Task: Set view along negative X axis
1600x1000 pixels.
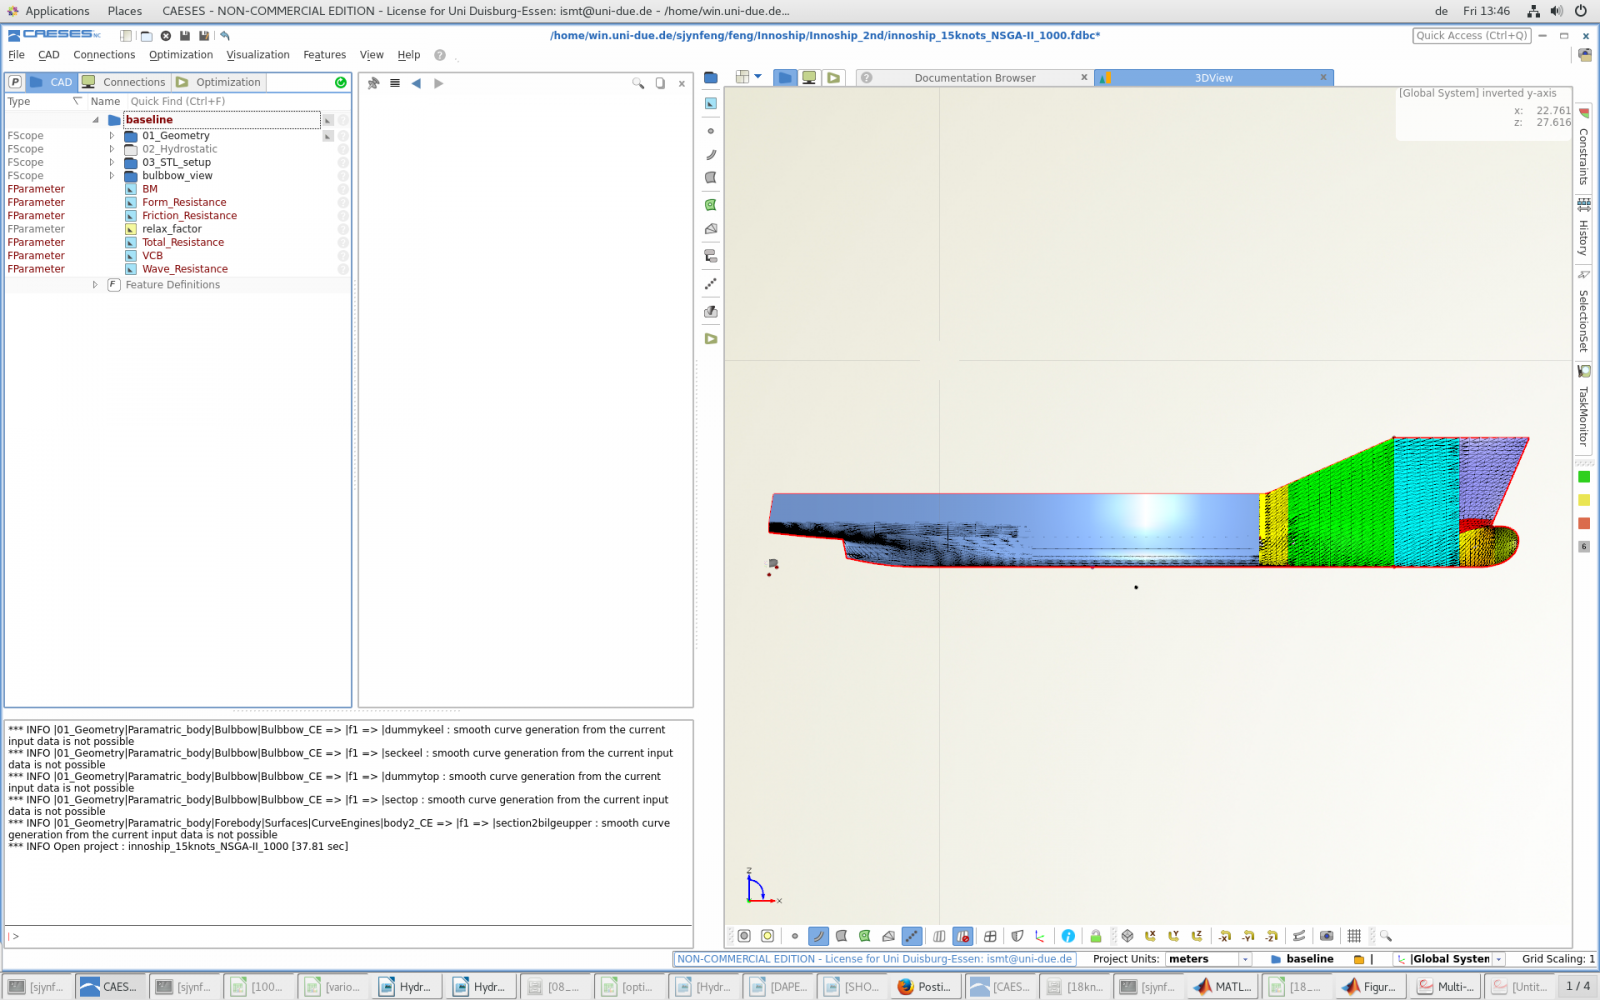Action: pyautogui.click(x=1224, y=936)
